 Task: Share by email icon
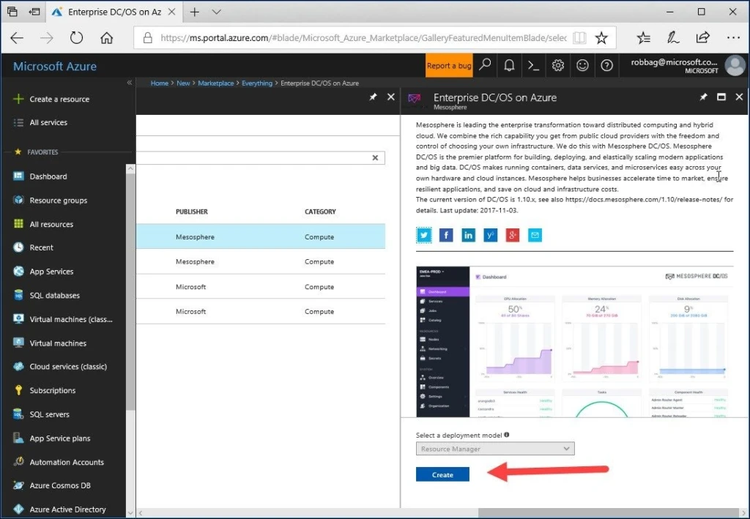(x=535, y=235)
